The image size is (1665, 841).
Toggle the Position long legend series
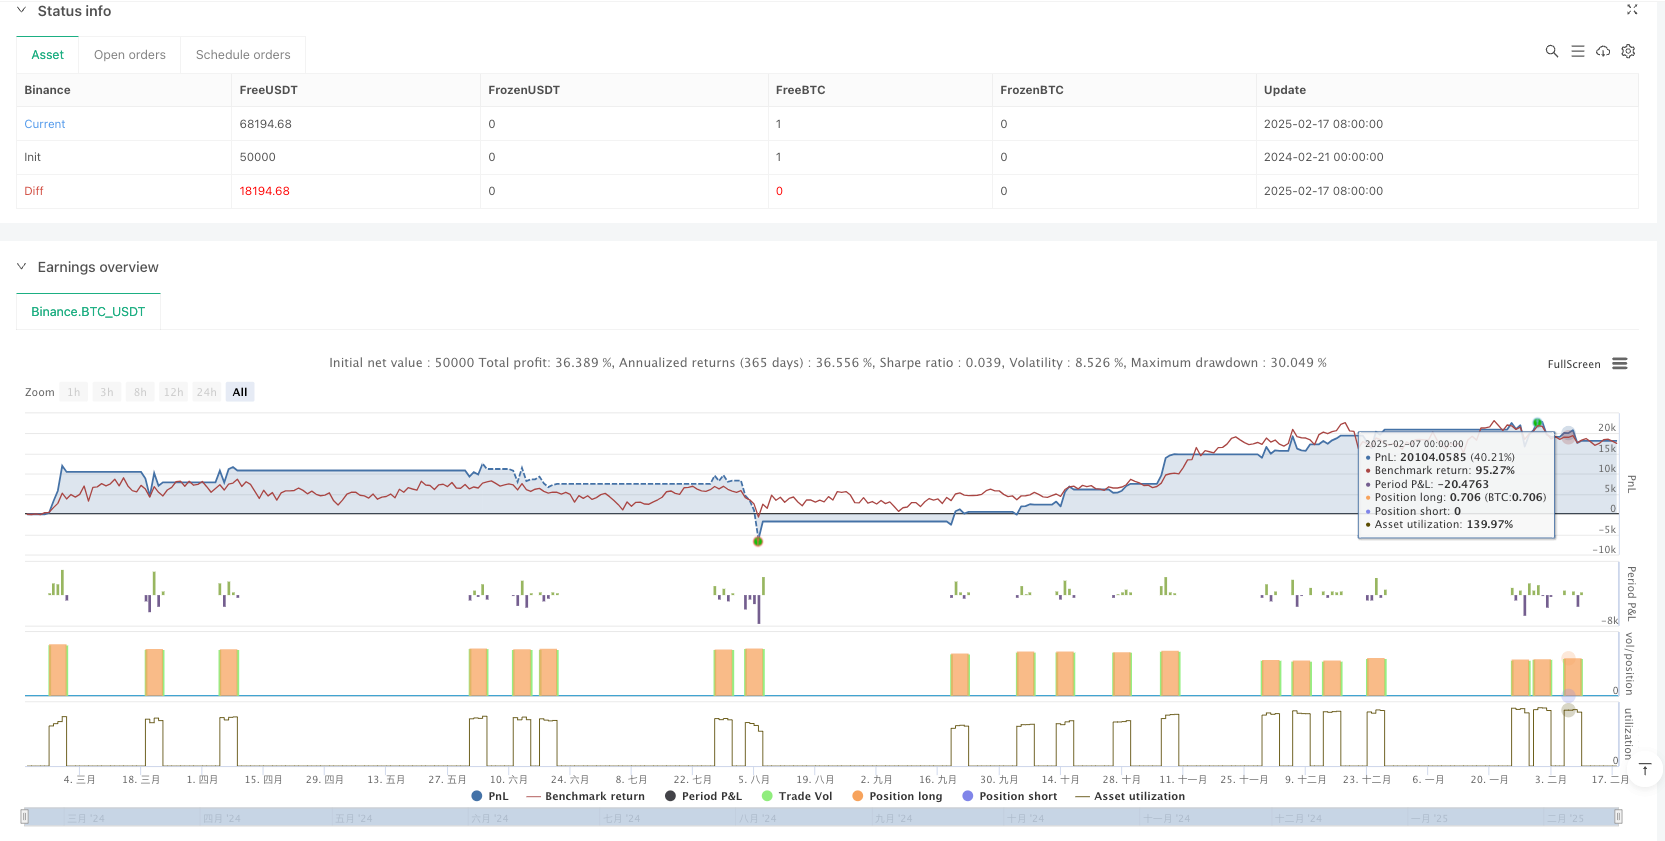tap(897, 796)
